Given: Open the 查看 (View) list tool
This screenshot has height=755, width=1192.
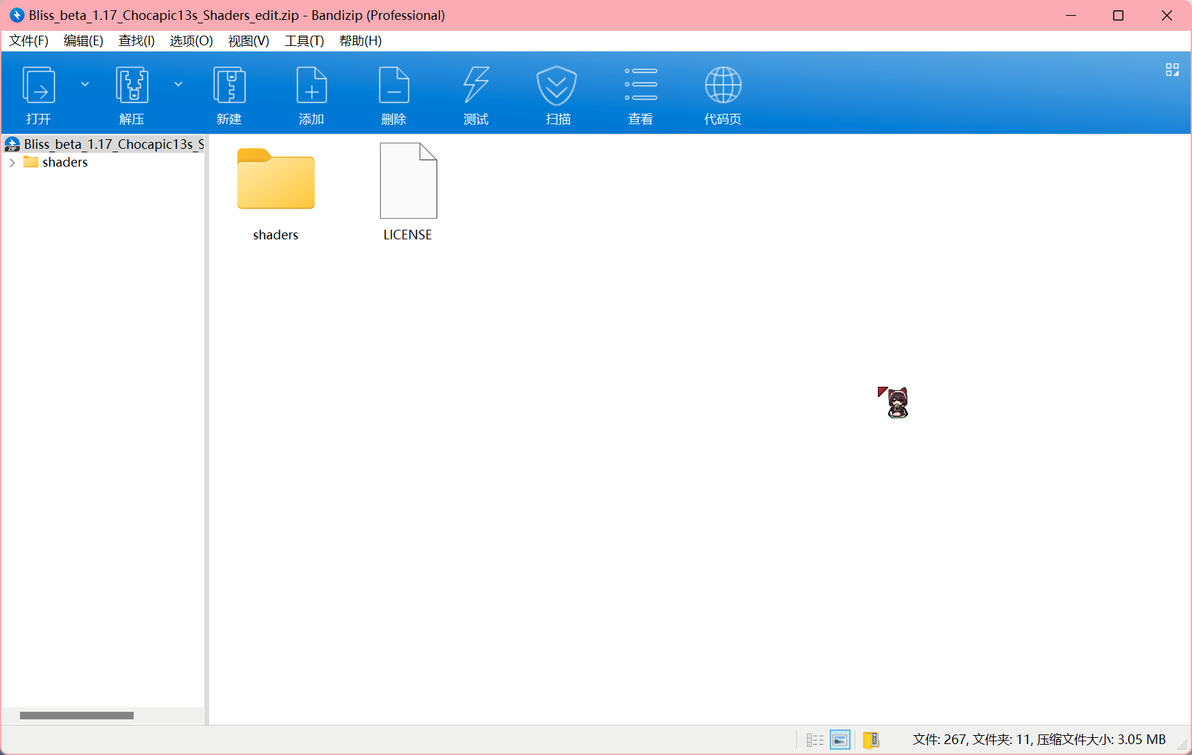Looking at the screenshot, I should click(x=640, y=94).
